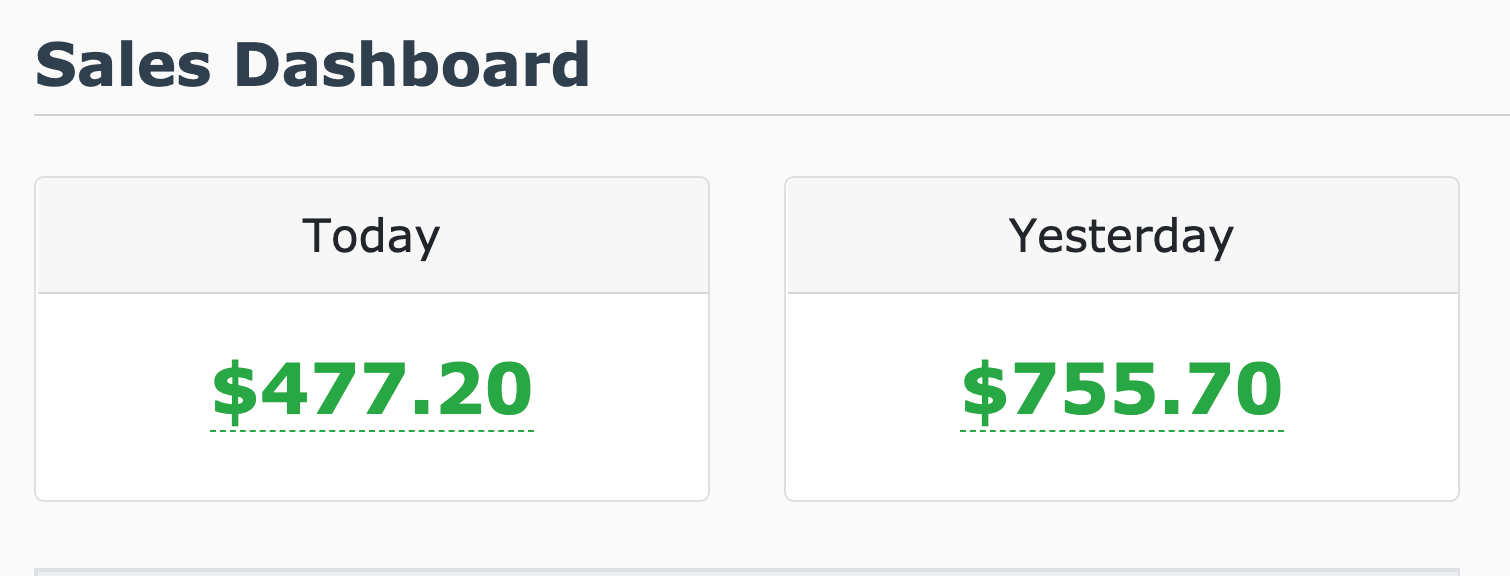Screen dimensions: 1510x576
Task: Click the gap between the two cards
Action: click(x=747, y=340)
